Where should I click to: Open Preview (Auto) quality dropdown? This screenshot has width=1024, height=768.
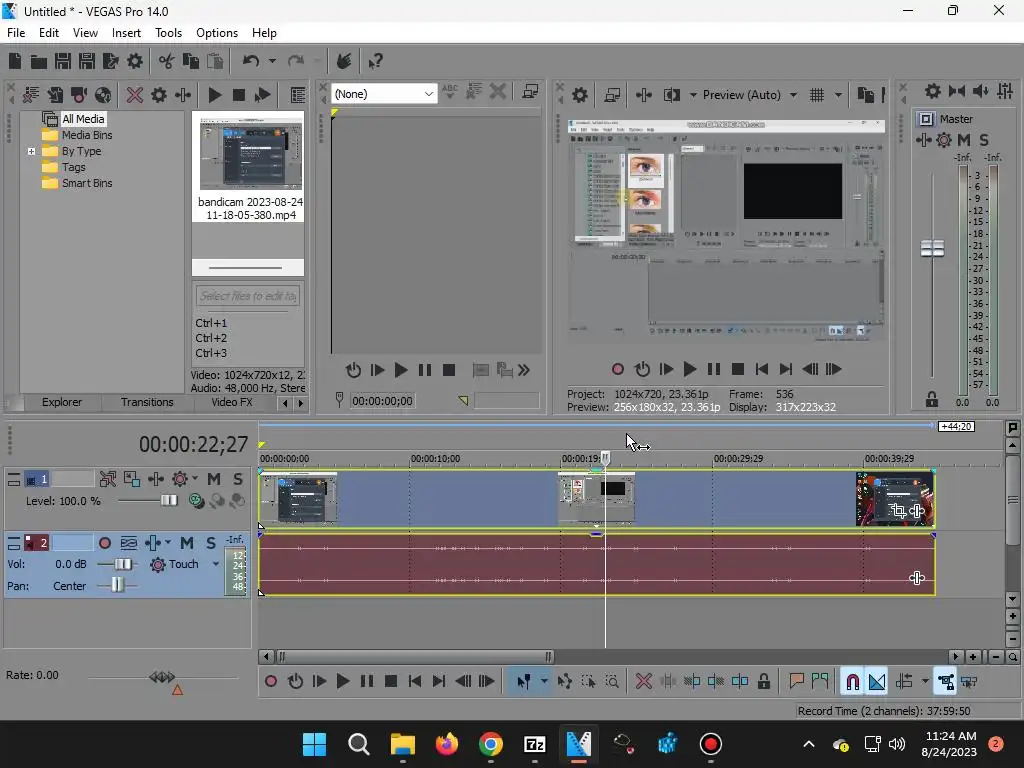pyautogui.click(x=793, y=95)
